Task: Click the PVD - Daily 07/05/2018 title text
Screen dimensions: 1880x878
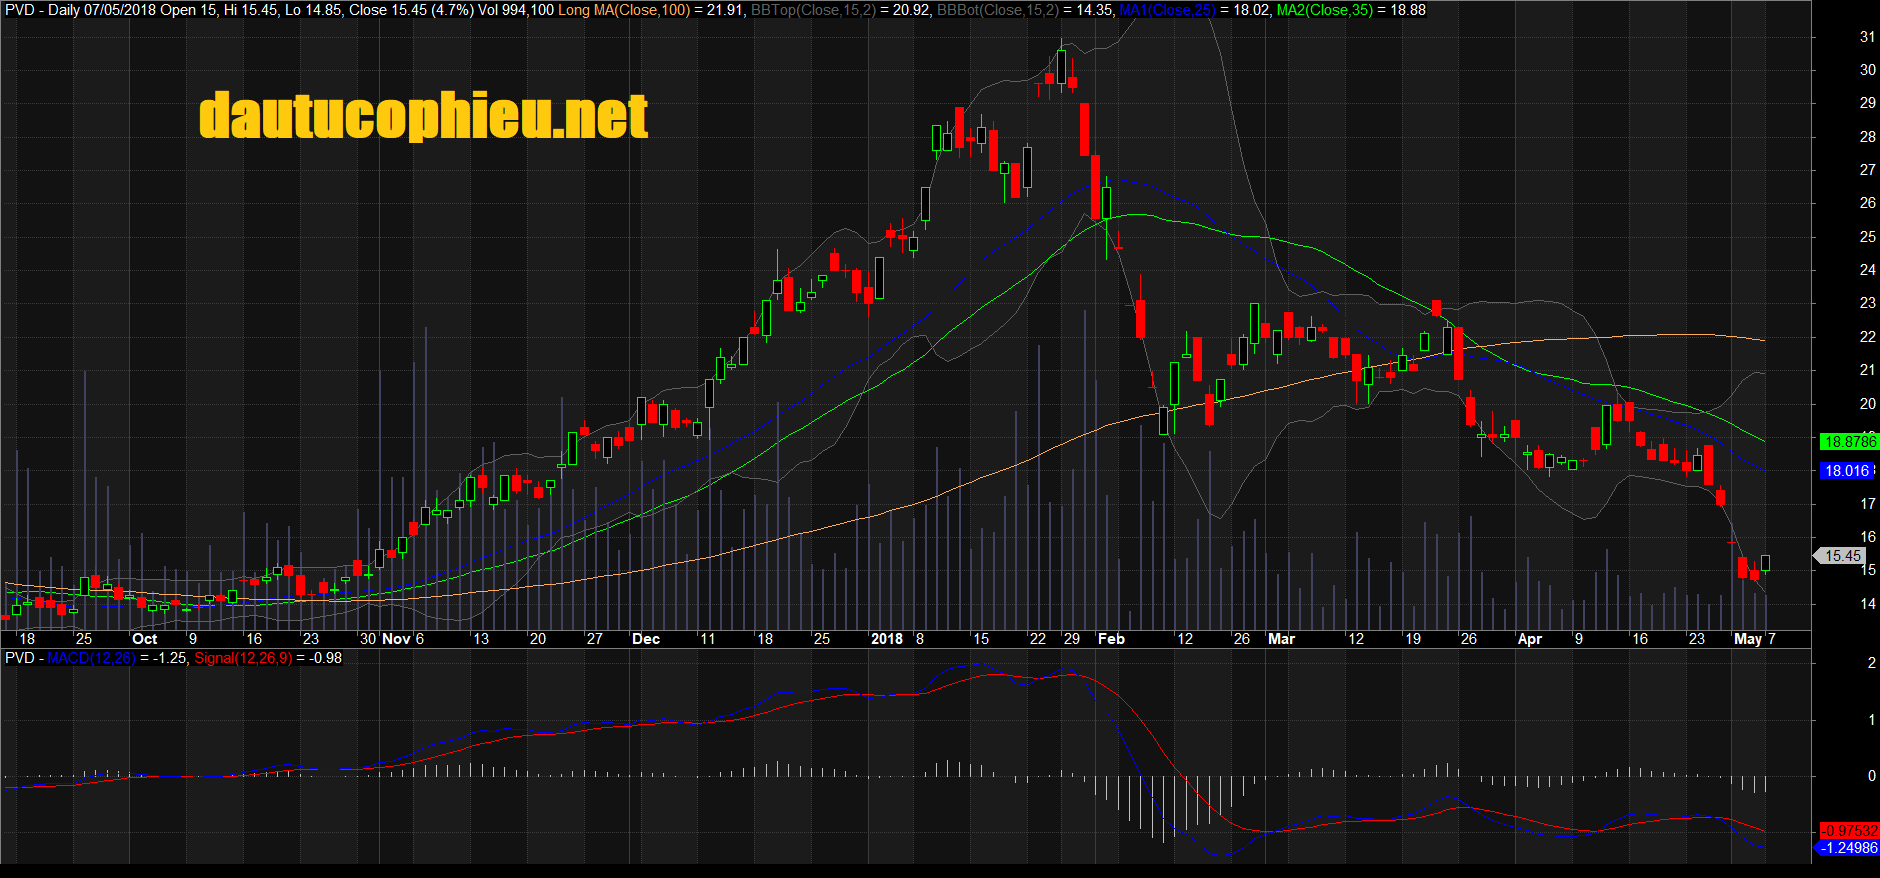Action: (80, 10)
